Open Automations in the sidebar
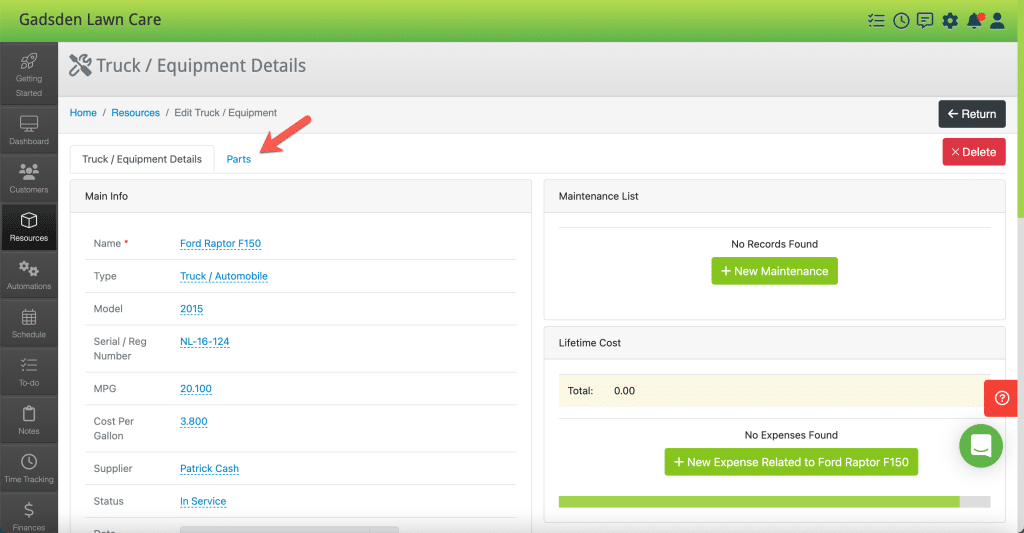 (29, 275)
